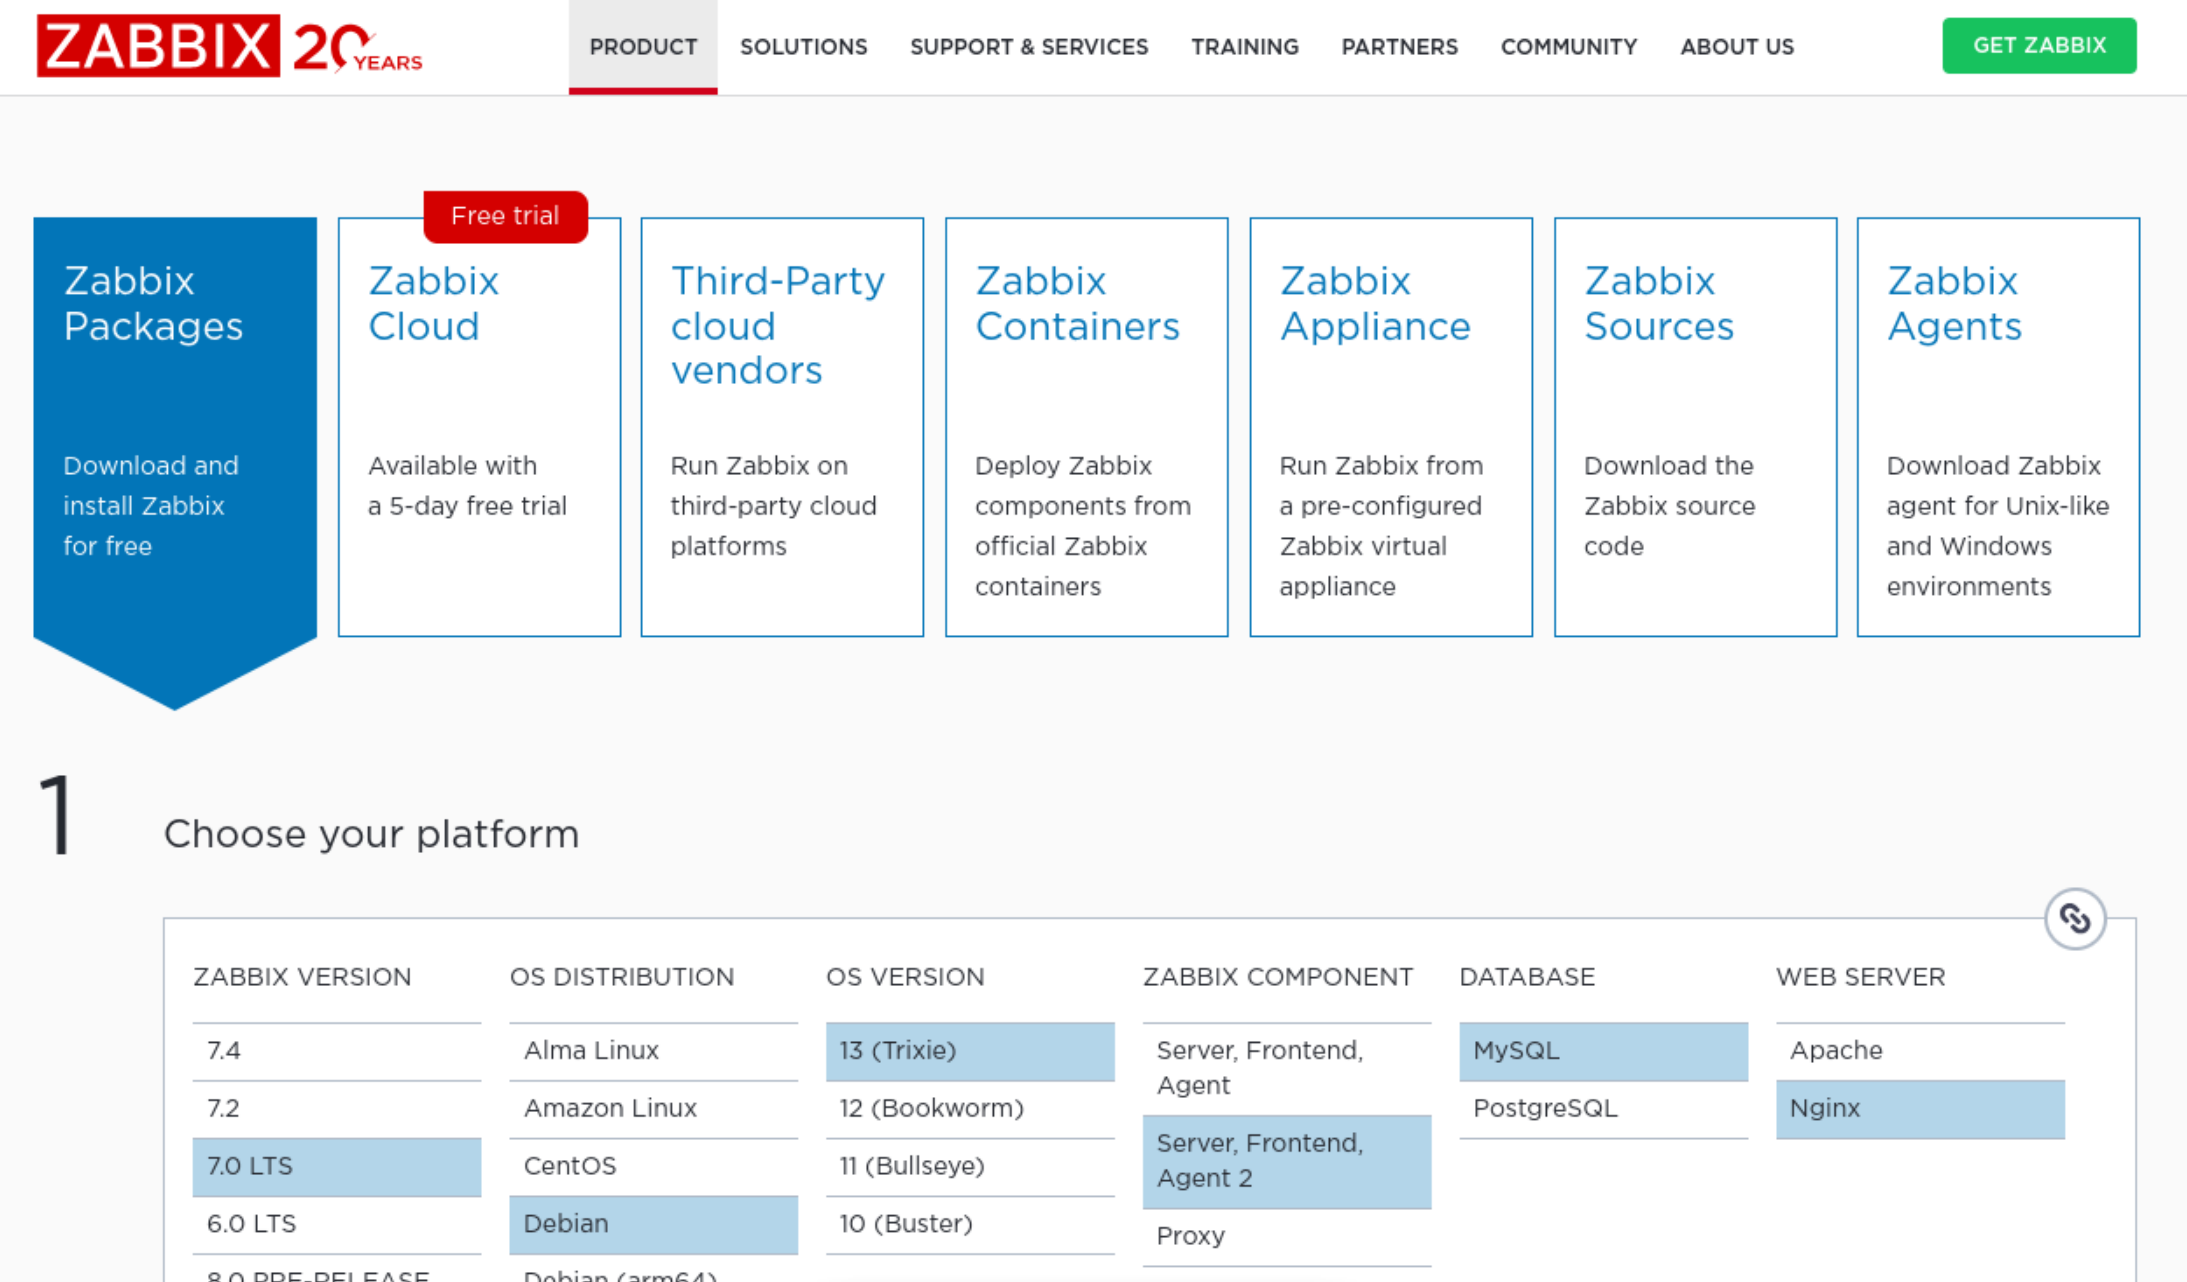Select OS version 11 (Bullseye)

pyautogui.click(x=970, y=1167)
